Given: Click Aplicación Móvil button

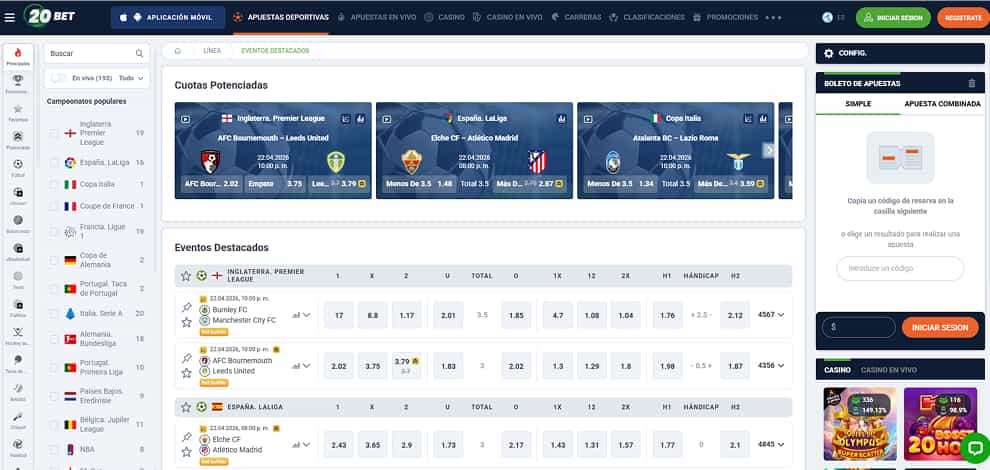Looking at the screenshot, I should pyautogui.click(x=168, y=18).
